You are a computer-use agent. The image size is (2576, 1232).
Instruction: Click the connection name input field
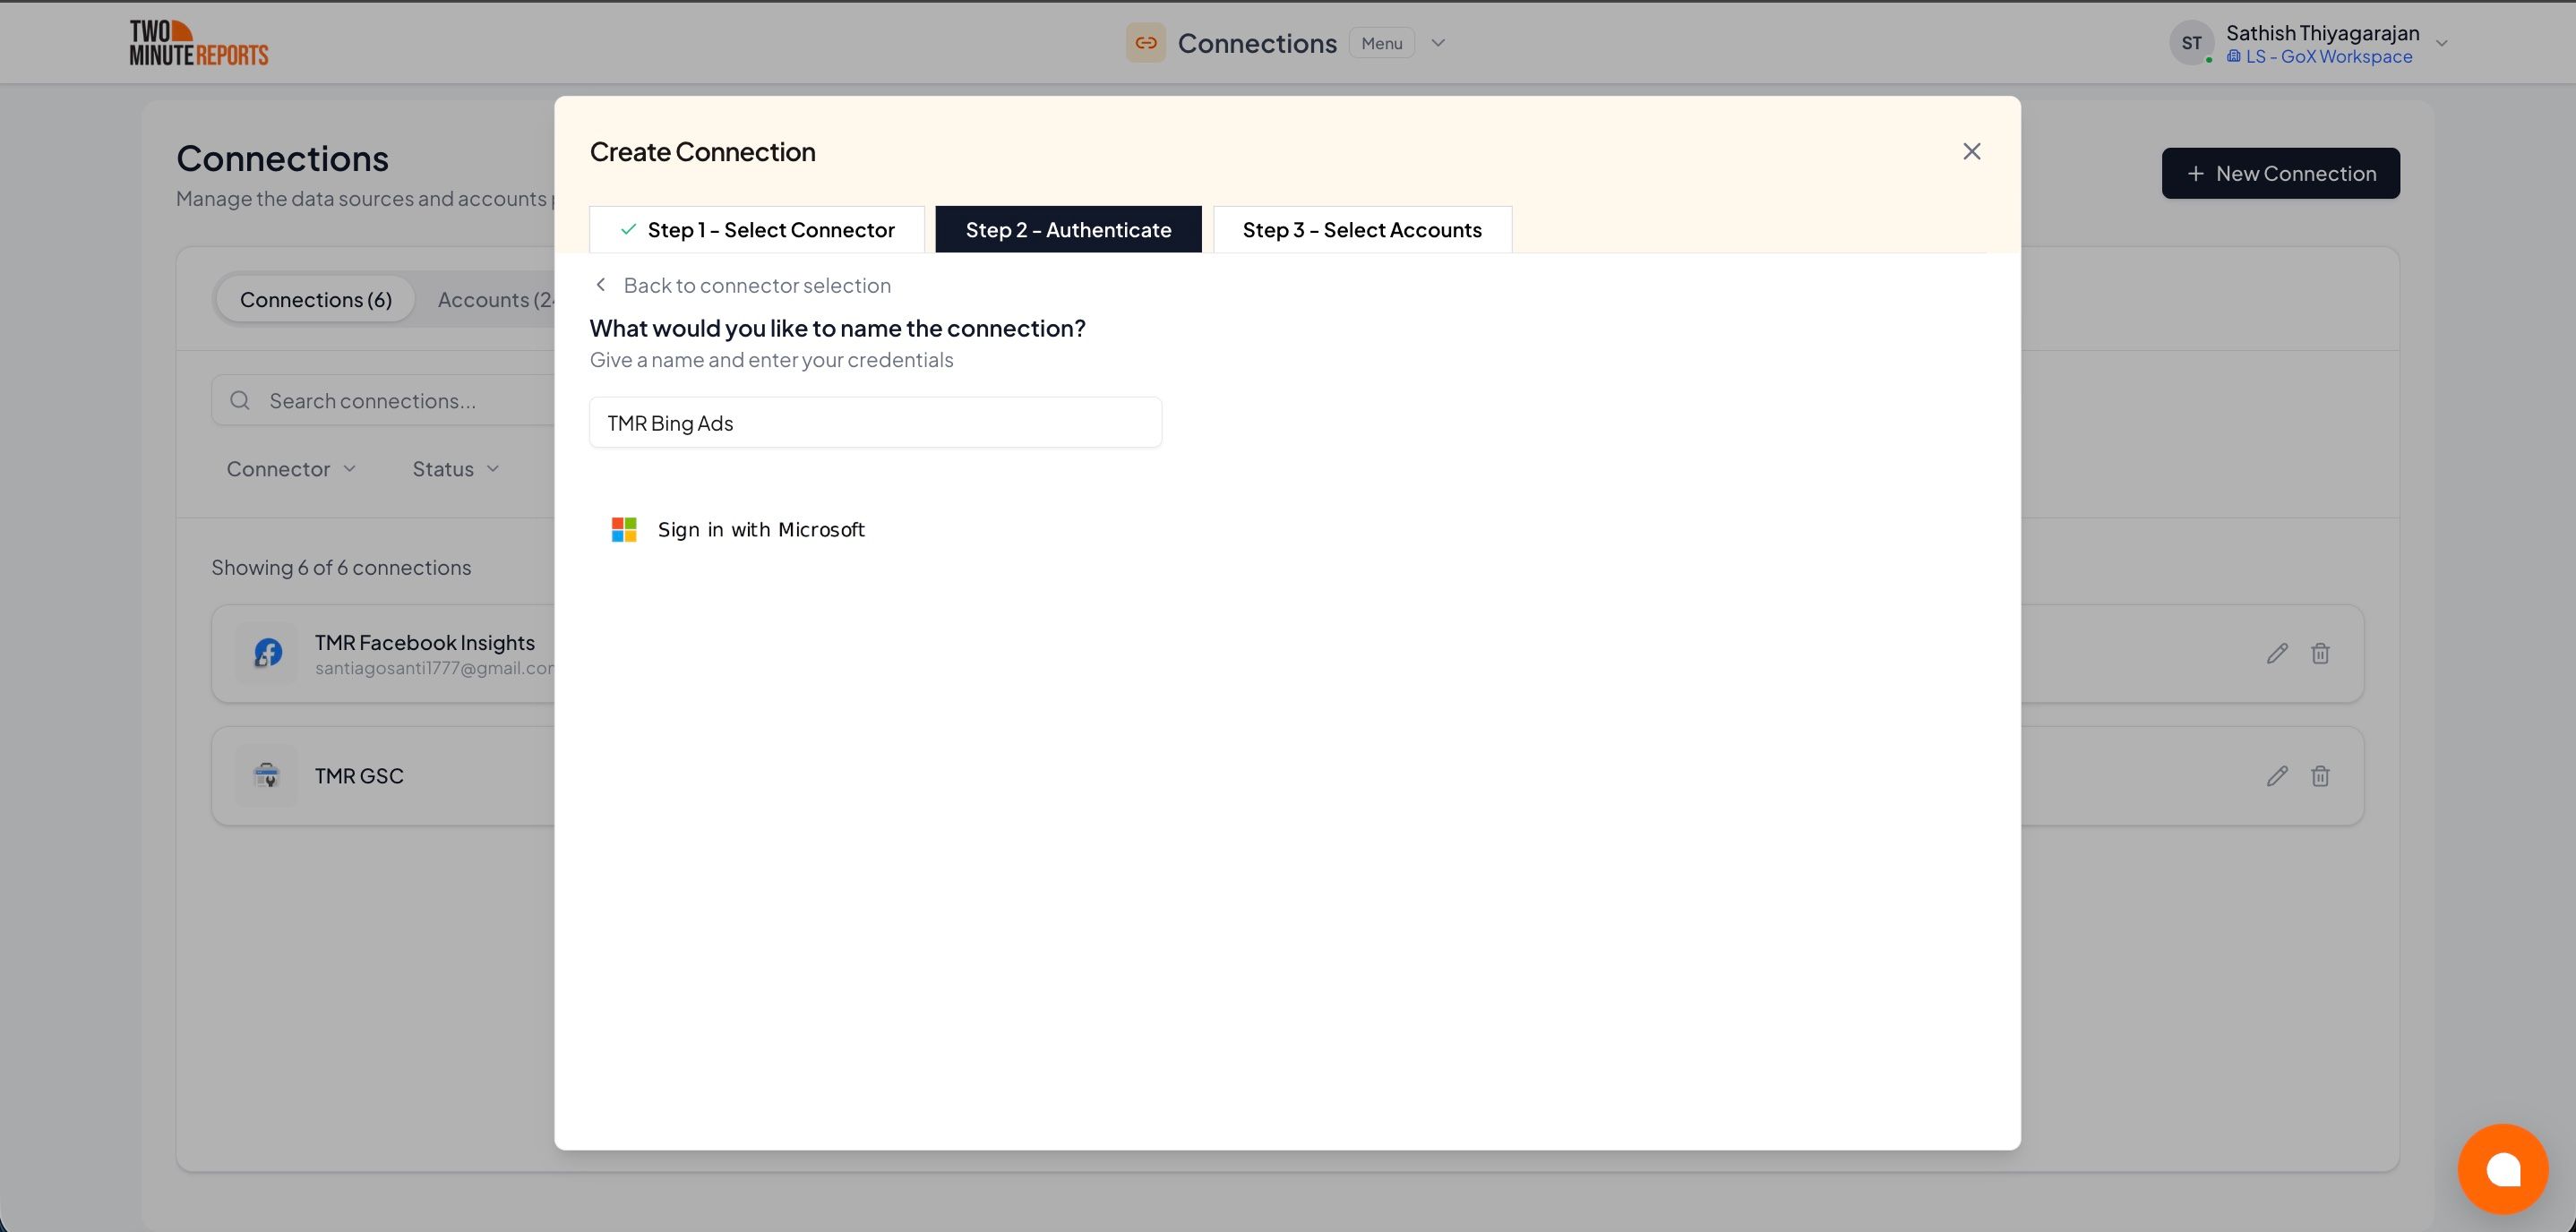[x=875, y=423]
